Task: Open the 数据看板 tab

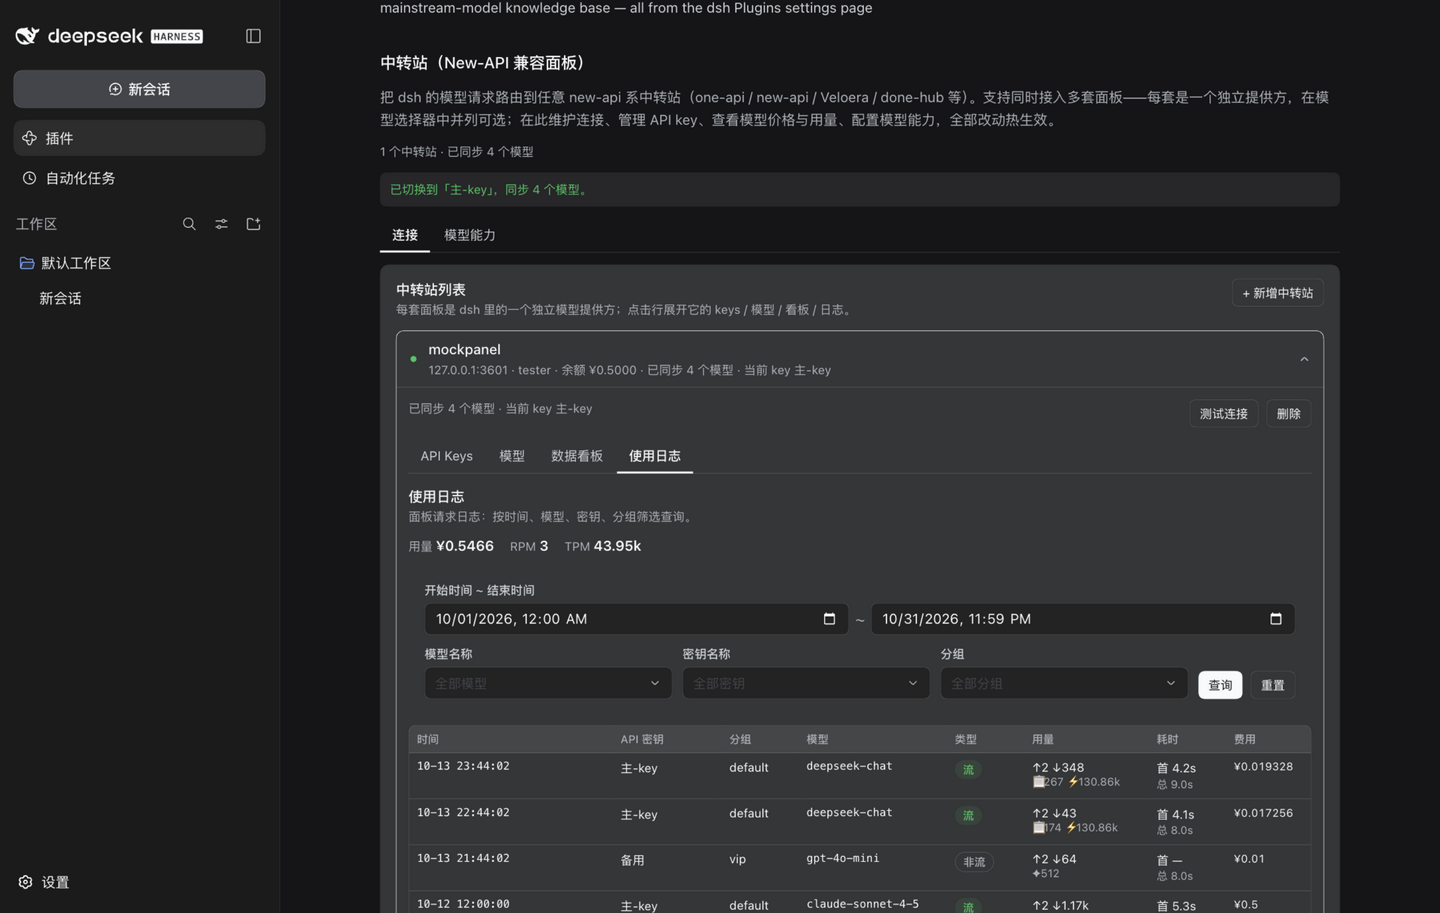Action: [577, 456]
